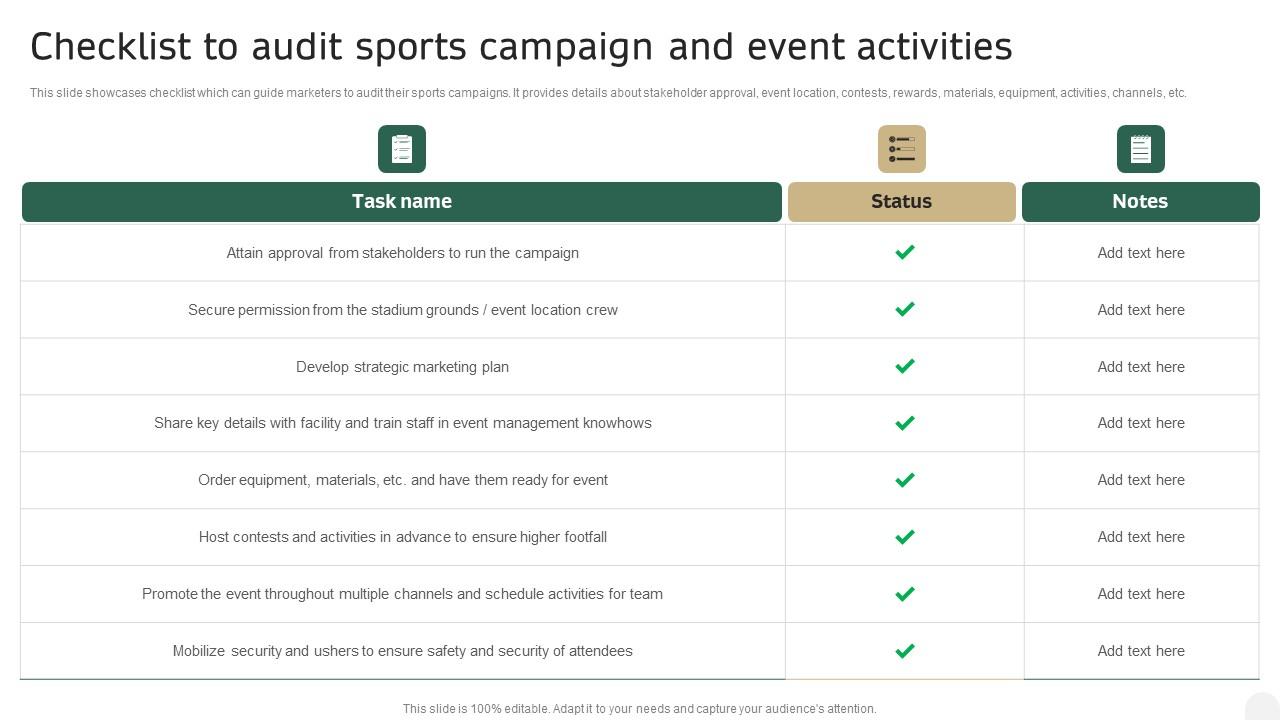1280x720 pixels.
Task: Click checkmark for host contests task
Action: point(905,537)
